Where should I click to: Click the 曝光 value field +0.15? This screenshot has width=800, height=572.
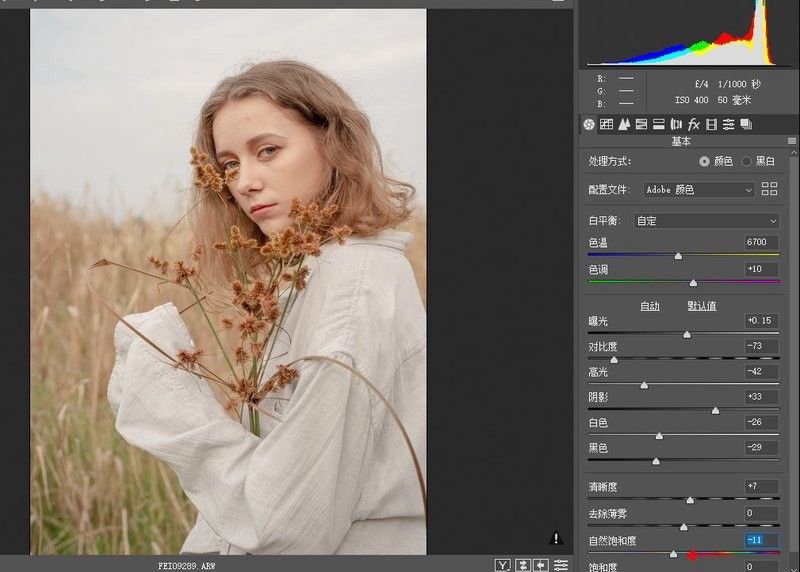click(x=761, y=320)
